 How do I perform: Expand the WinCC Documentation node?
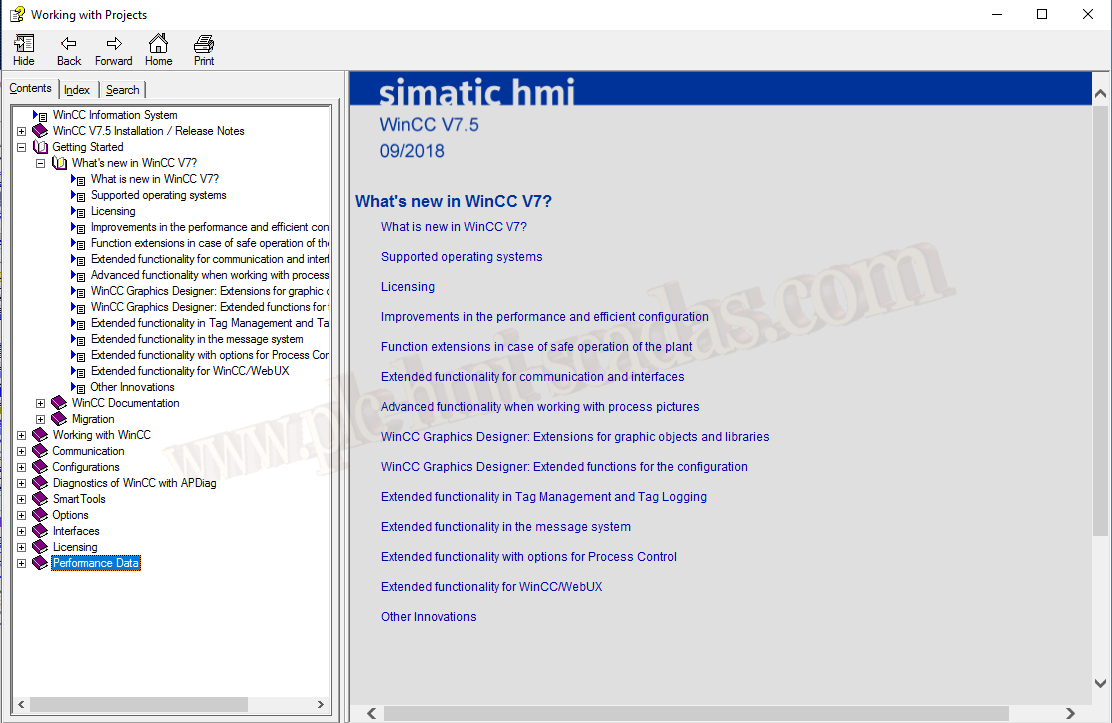pos(41,403)
